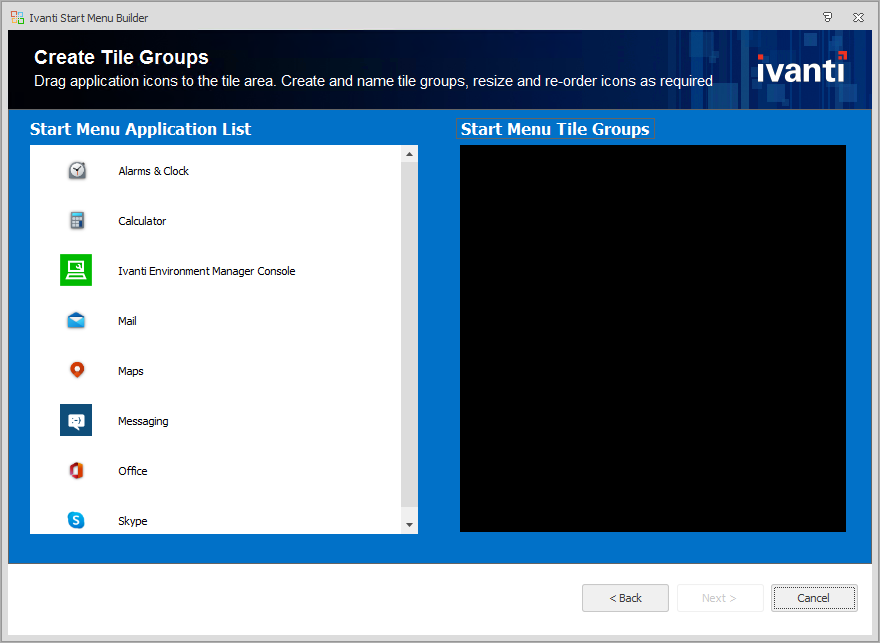
Task: Click the application list scroll down arrow
Action: 409,525
